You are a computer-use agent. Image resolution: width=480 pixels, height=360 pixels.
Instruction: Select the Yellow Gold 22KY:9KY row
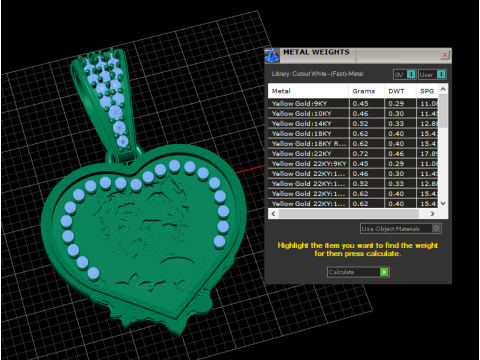click(x=353, y=163)
